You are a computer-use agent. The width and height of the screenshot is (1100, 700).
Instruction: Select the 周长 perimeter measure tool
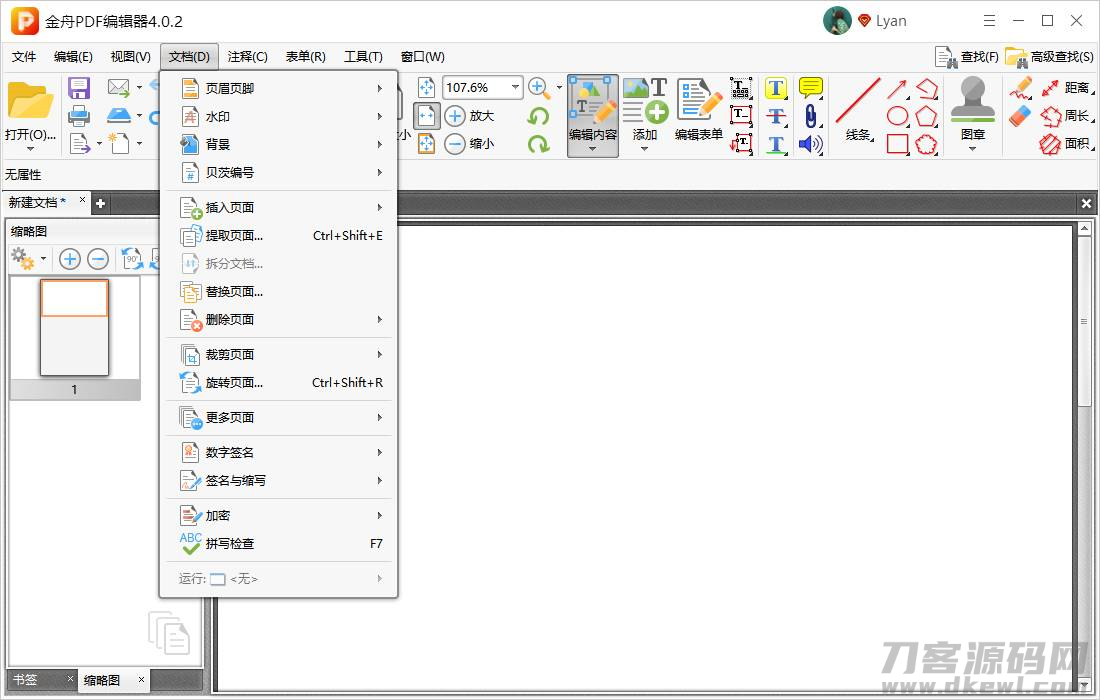(x=1067, y=116)
